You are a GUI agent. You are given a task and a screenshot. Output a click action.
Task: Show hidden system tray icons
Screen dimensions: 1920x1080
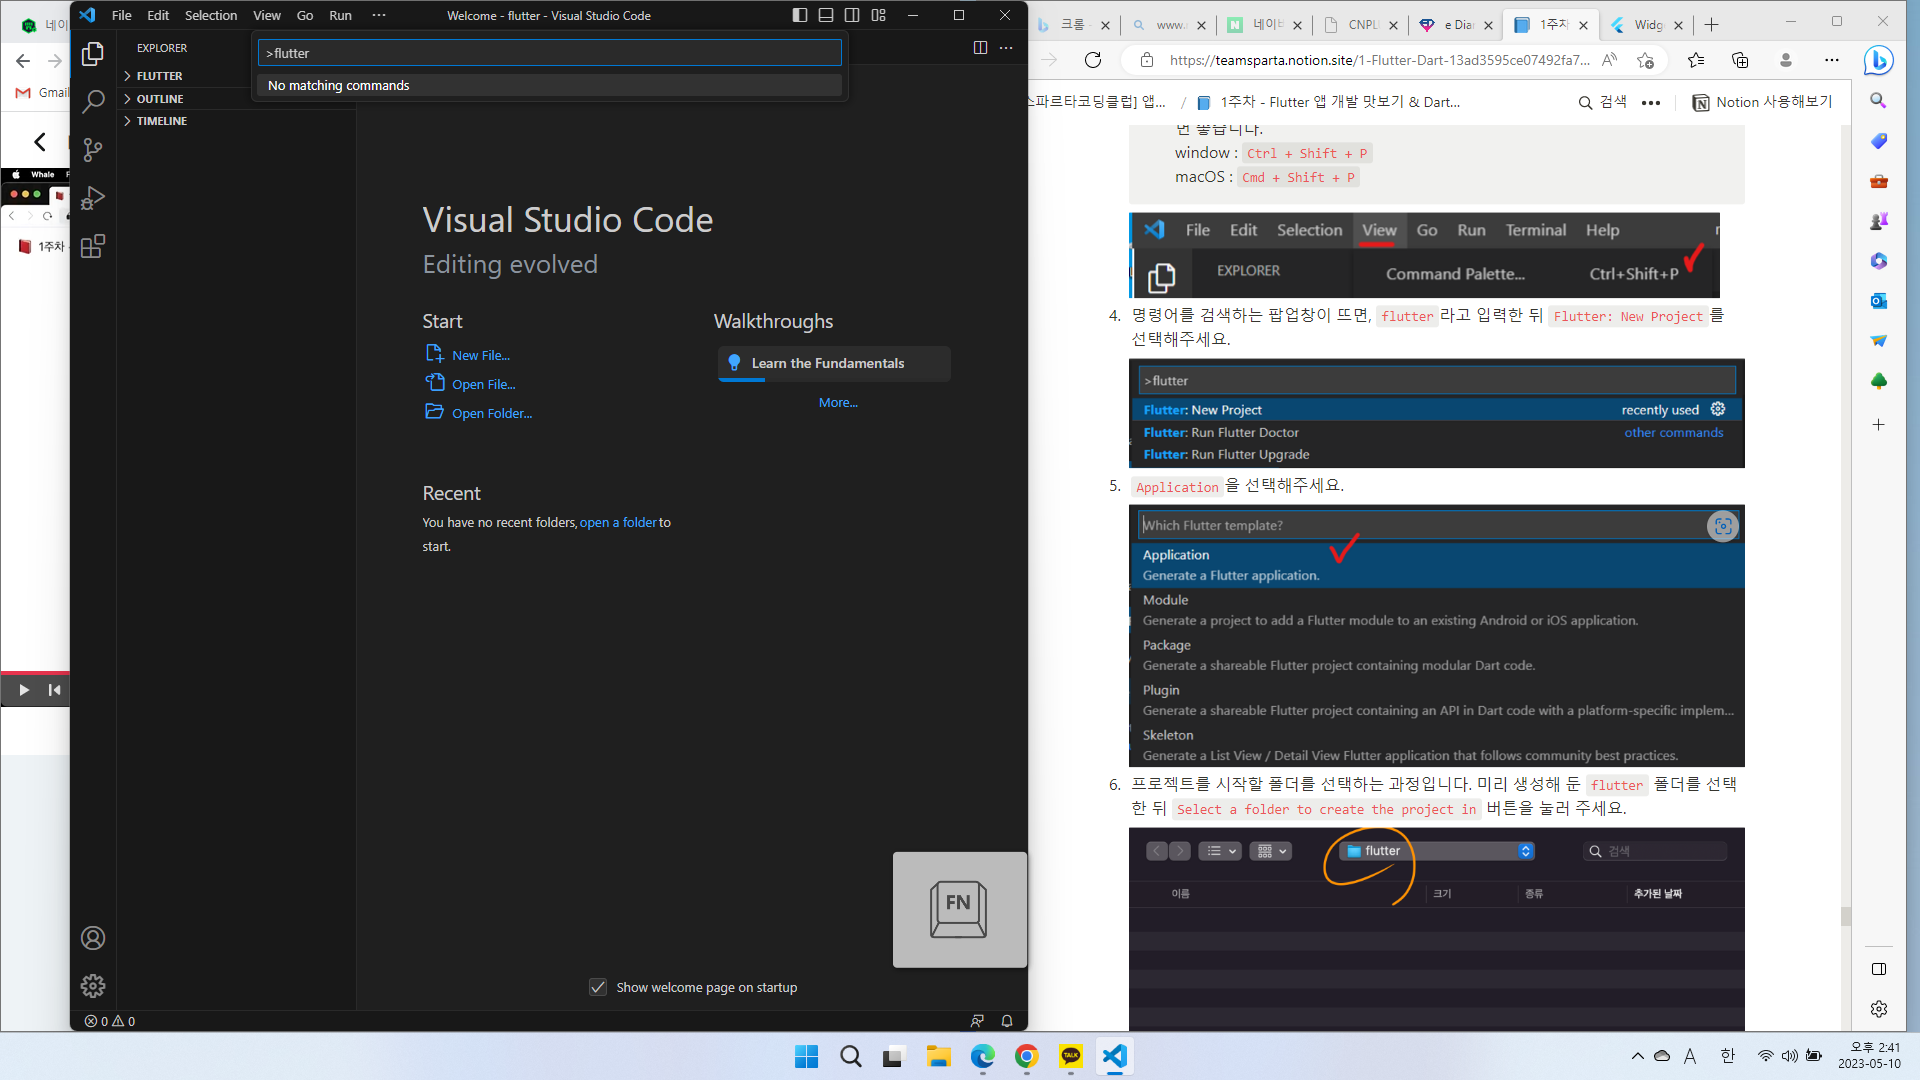coord(1637,1056)
